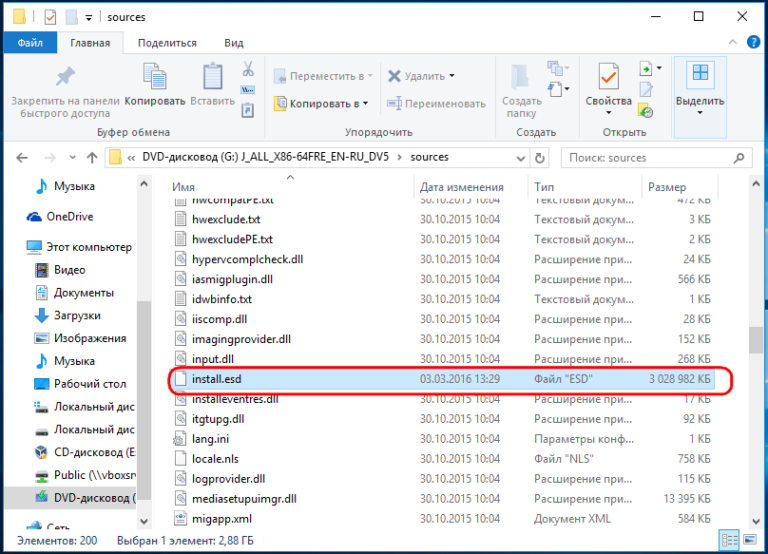Expand the Переместить в dropdown
Image resolution: width=768 pixels, height=554 pixels.
click(370, 76)
